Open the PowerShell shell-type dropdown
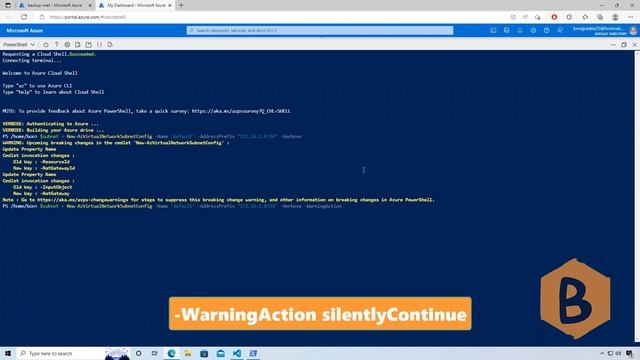 click(x=19, y=44)
